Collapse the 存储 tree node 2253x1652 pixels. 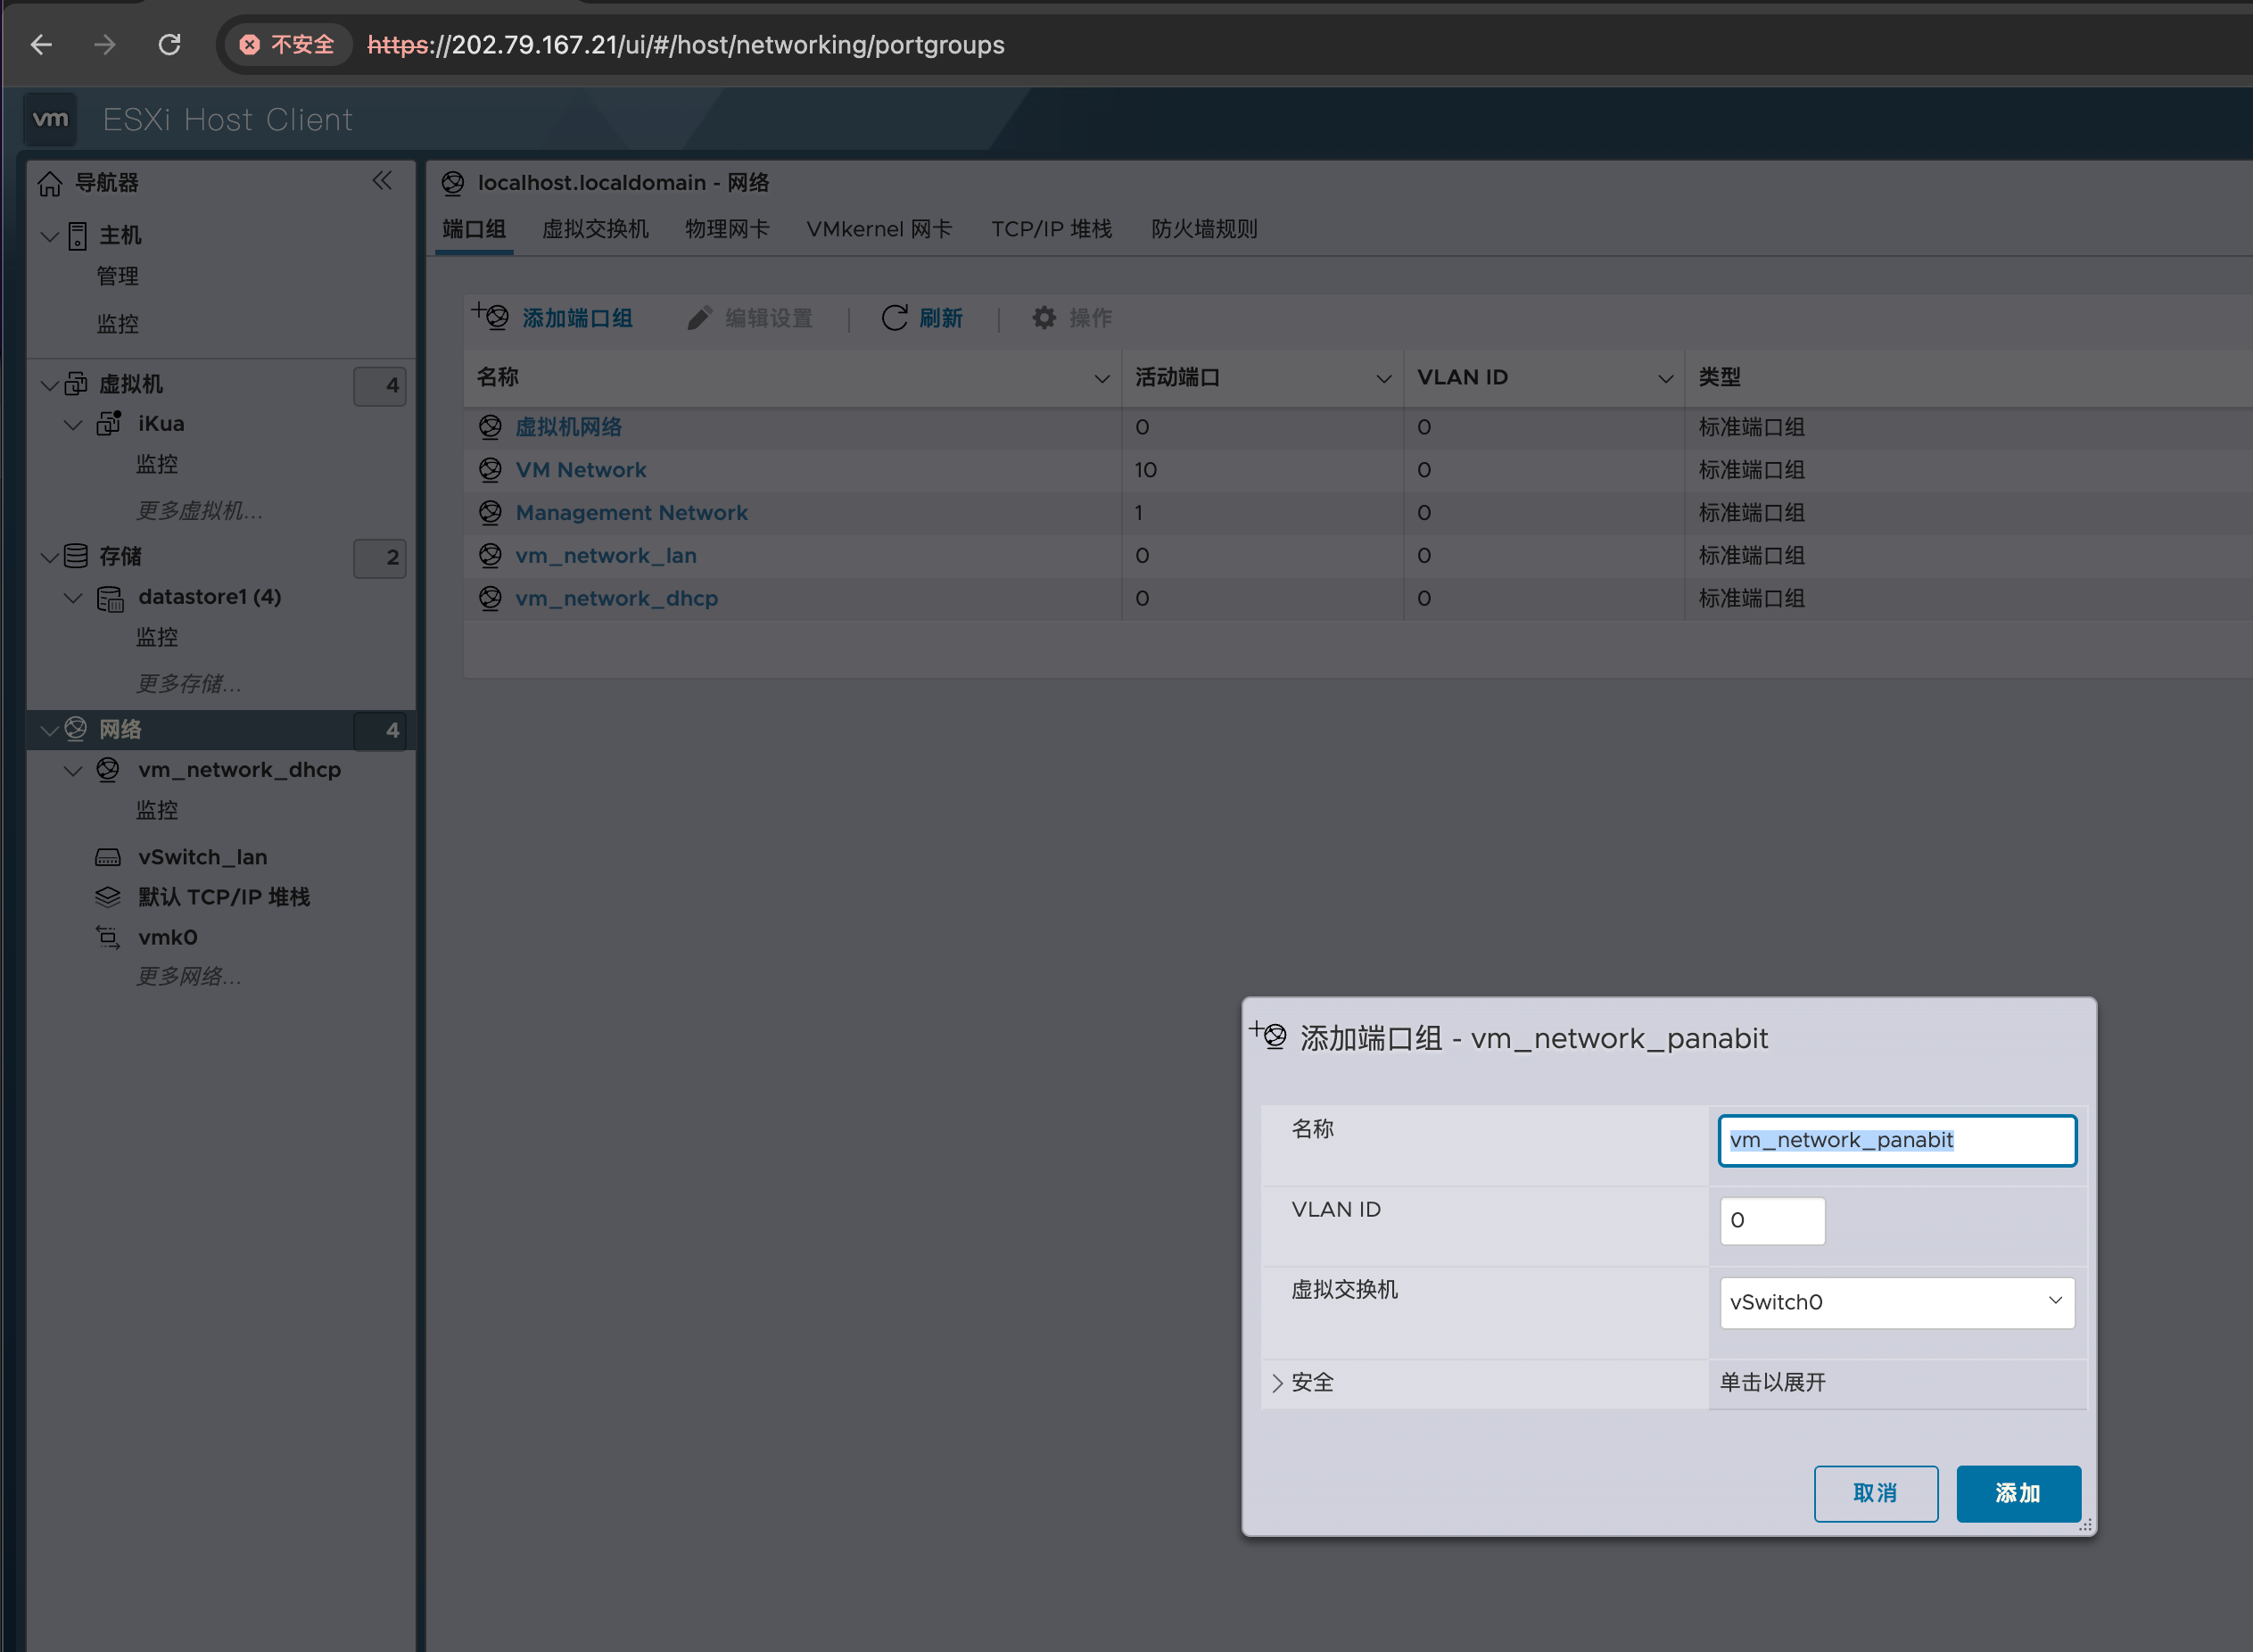(x=49, y=557)
